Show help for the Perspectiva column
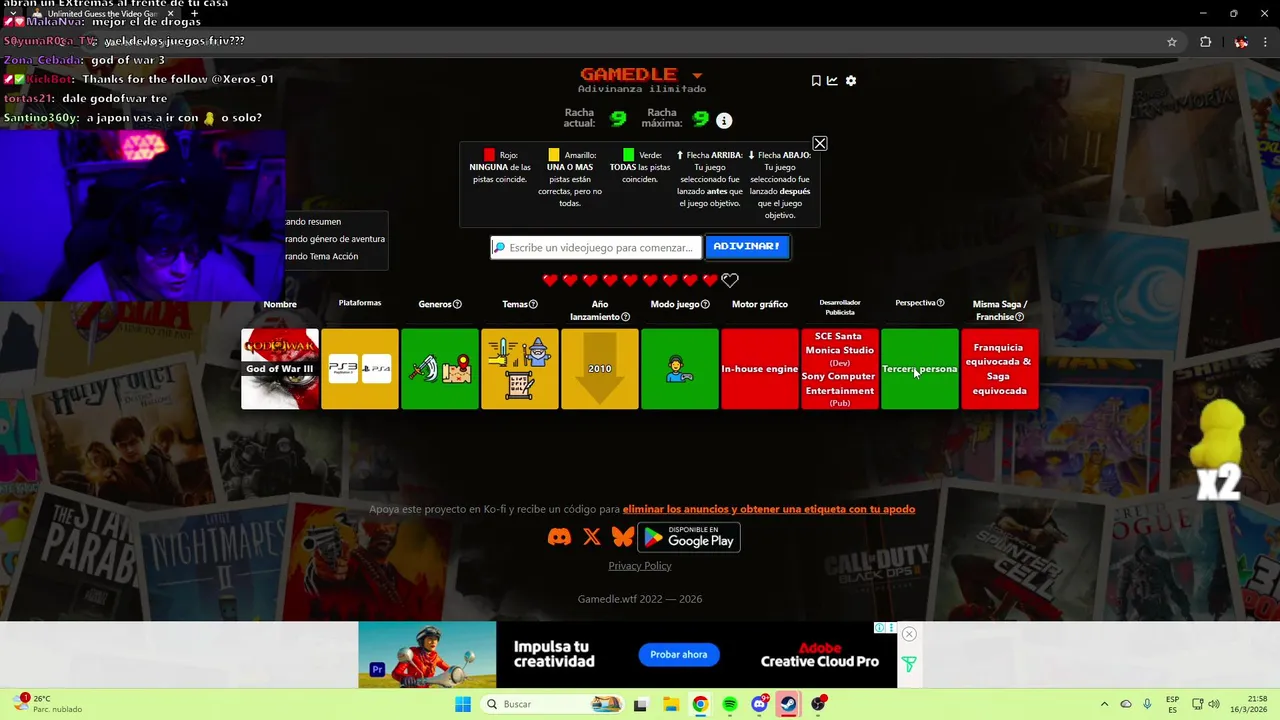This screenshot has width=1280, height=720. (x=940, y=303)
